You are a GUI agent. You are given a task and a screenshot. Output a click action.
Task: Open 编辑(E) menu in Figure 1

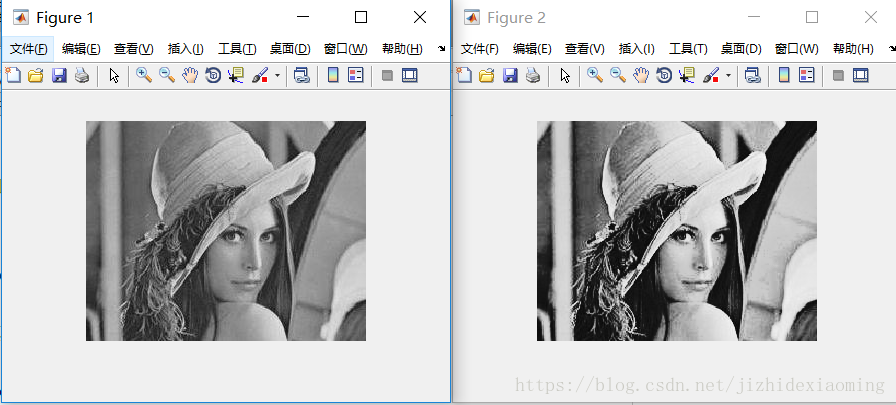81,49
